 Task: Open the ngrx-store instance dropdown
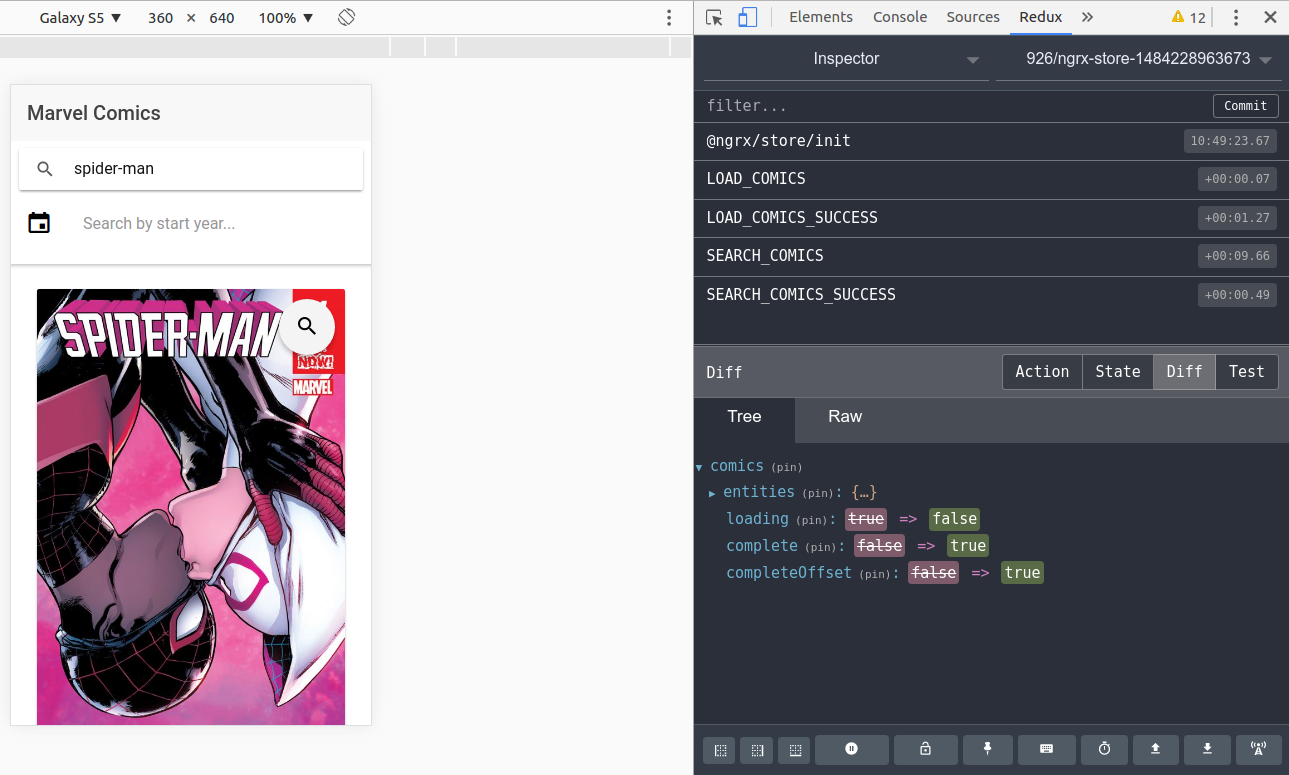(x=1138, y=59)
